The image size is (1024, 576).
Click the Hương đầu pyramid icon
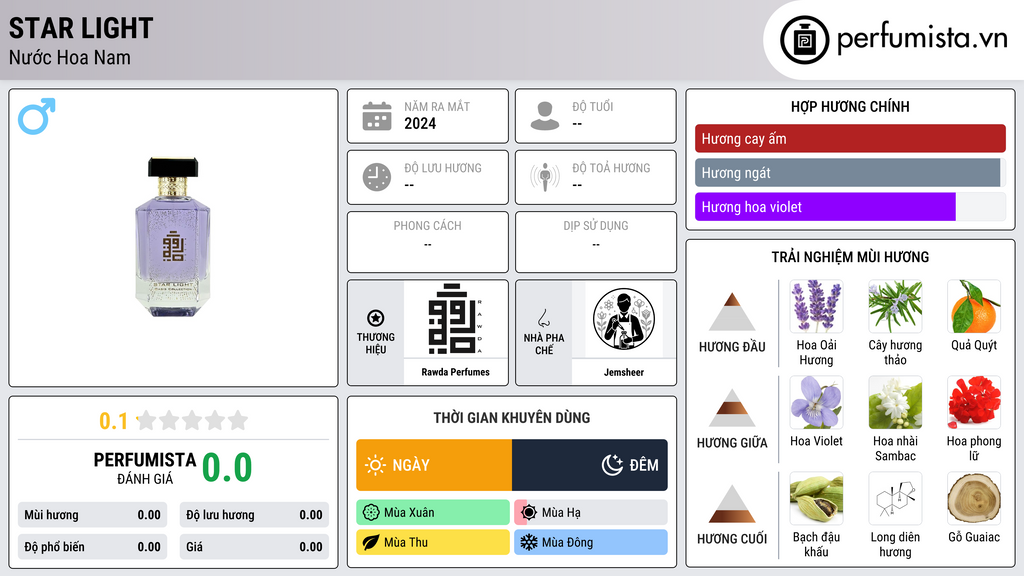coord(732,312)
